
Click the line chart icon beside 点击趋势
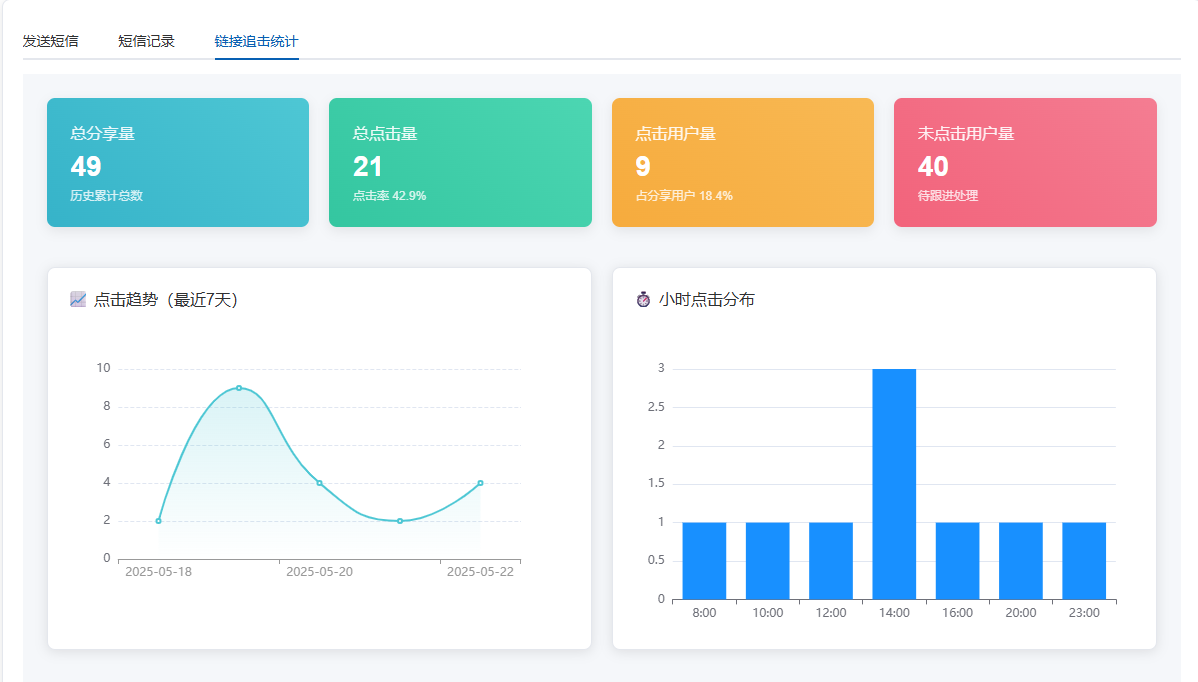[x=78, y=299]
